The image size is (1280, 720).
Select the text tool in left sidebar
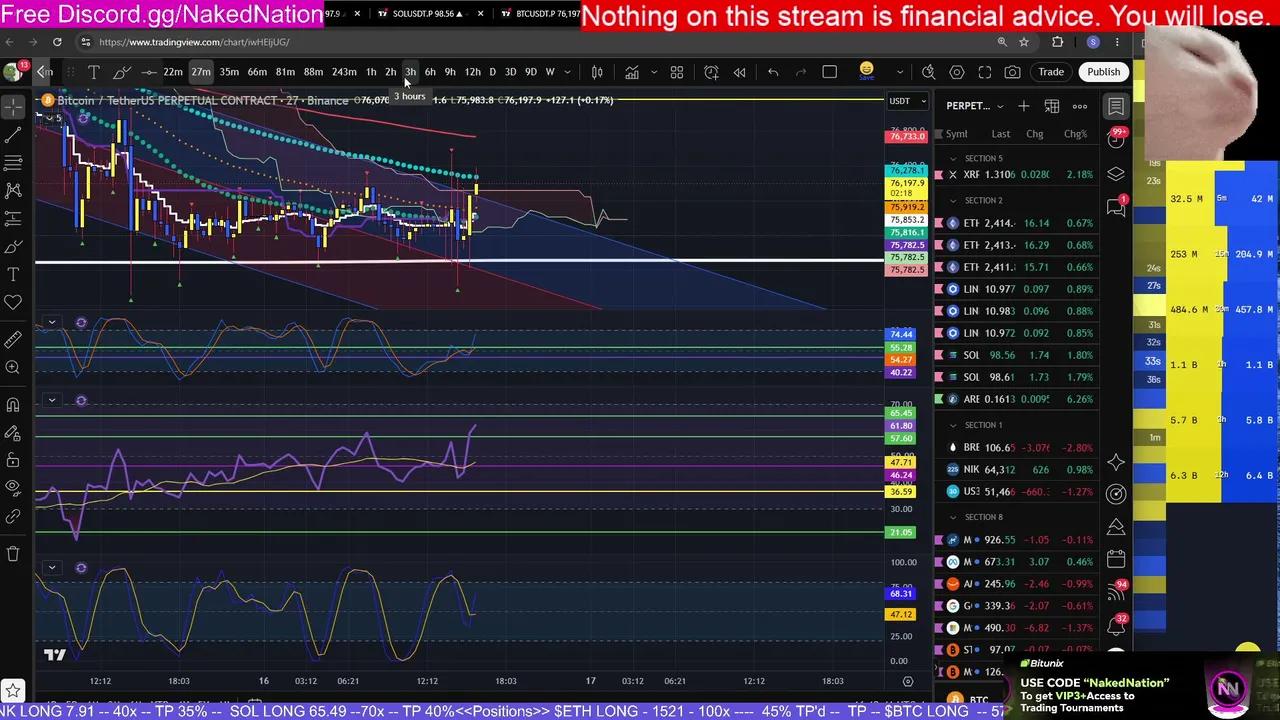click(13, 274)
